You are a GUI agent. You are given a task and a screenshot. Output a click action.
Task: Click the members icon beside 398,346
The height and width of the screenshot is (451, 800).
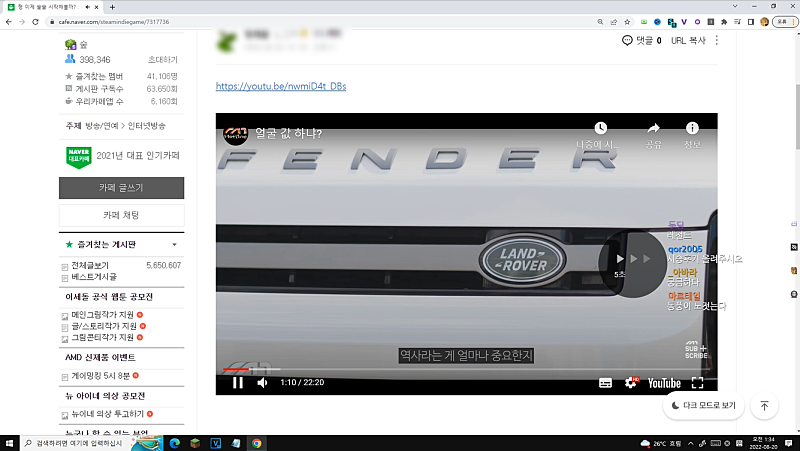pyautogui.click(x=70, y=59)
